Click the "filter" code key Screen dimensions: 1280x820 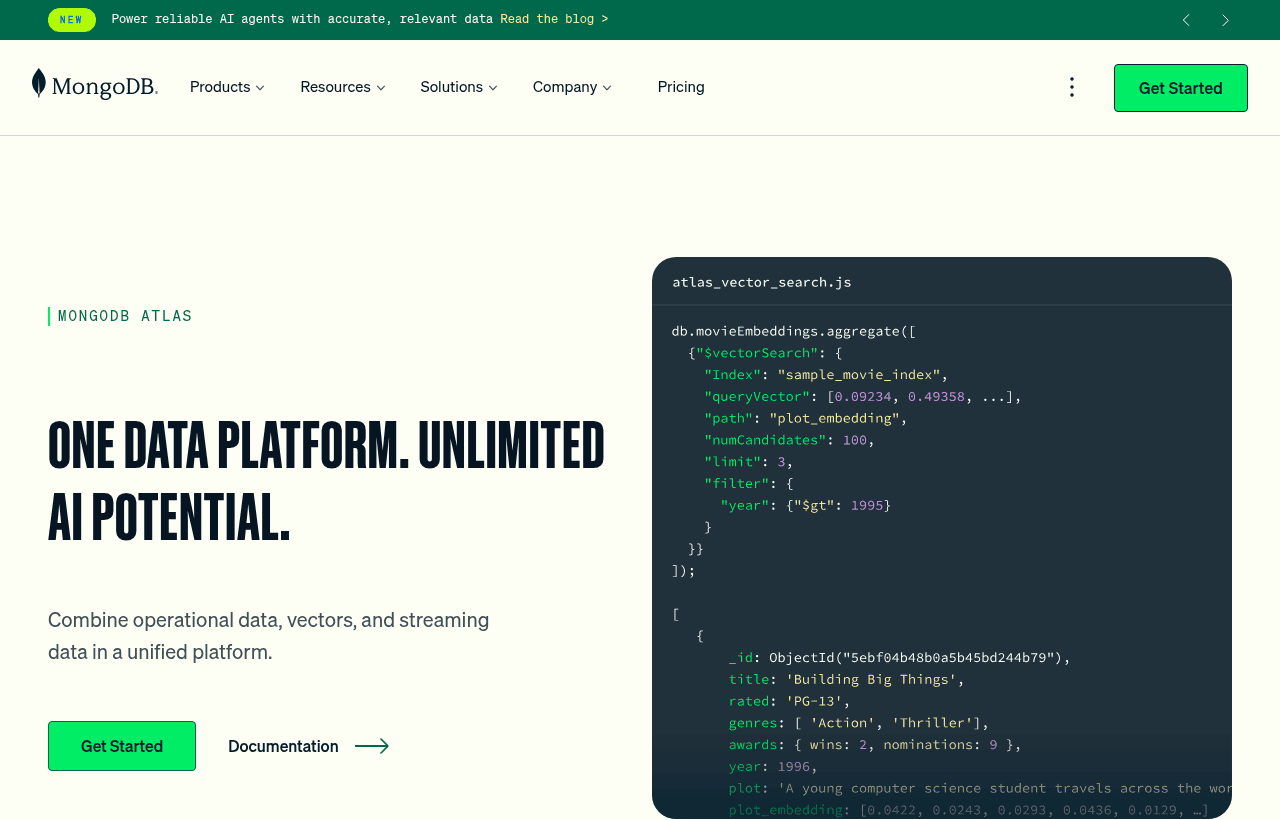click(x=736, y=484)
